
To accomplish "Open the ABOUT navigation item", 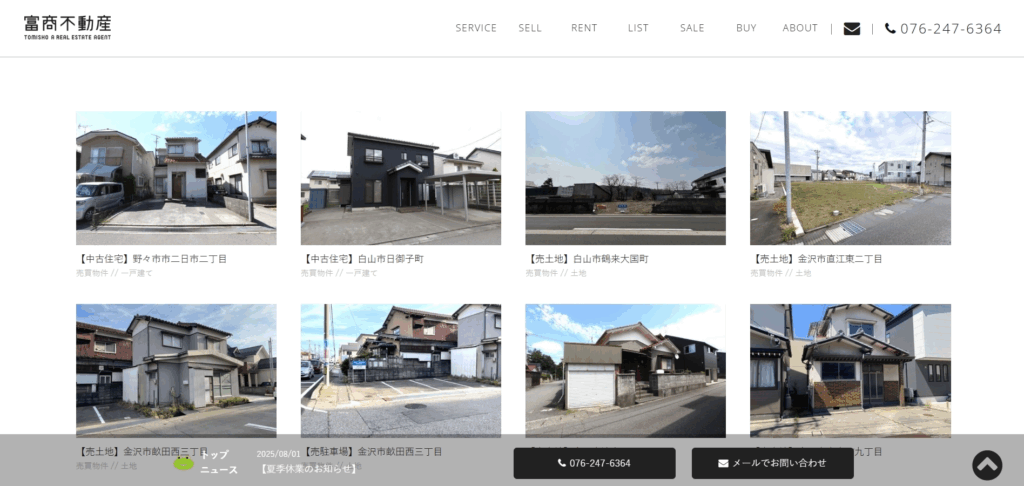I will pyautogui.click(x=800, y=28).
